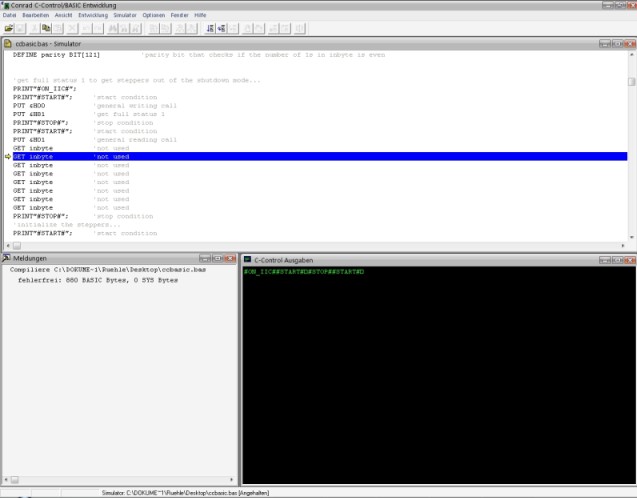Open the Optionen menu
Screen dimensions: 637x498
click(154, 15)
